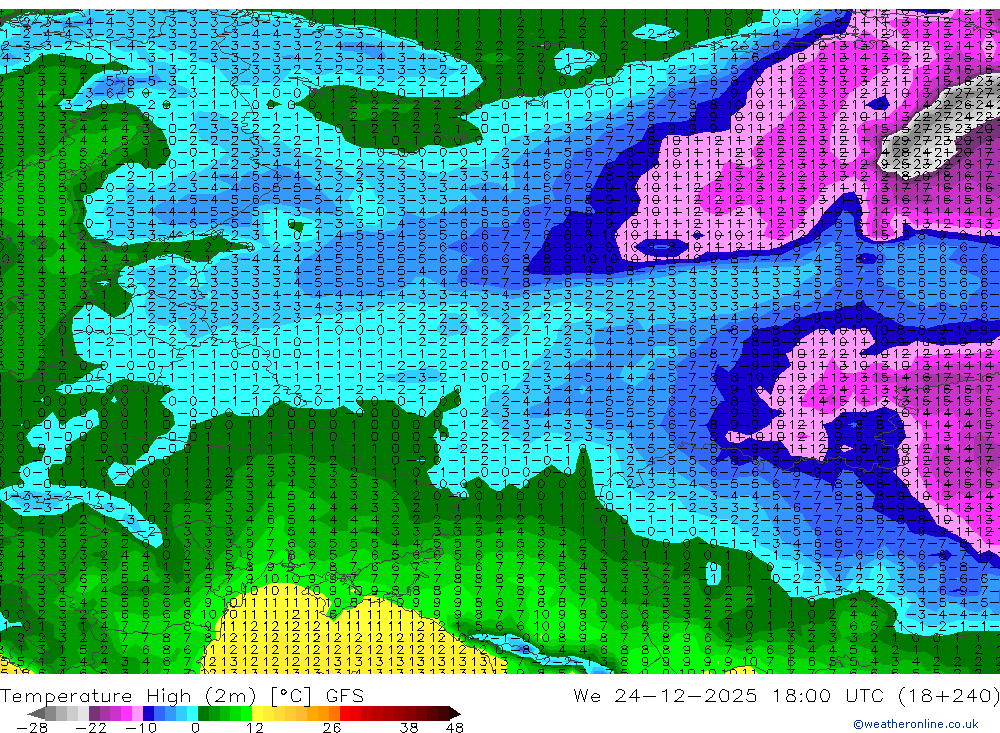Viewport: 1000px width, 733px height.
Task: Click the 48 label on the color scale
Action: click(x=455, y=727)
